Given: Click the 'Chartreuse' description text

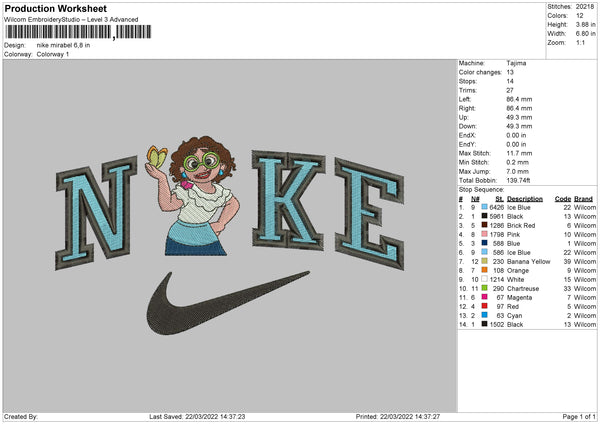Looking at the screenshot, I should [x=523, y=289].
